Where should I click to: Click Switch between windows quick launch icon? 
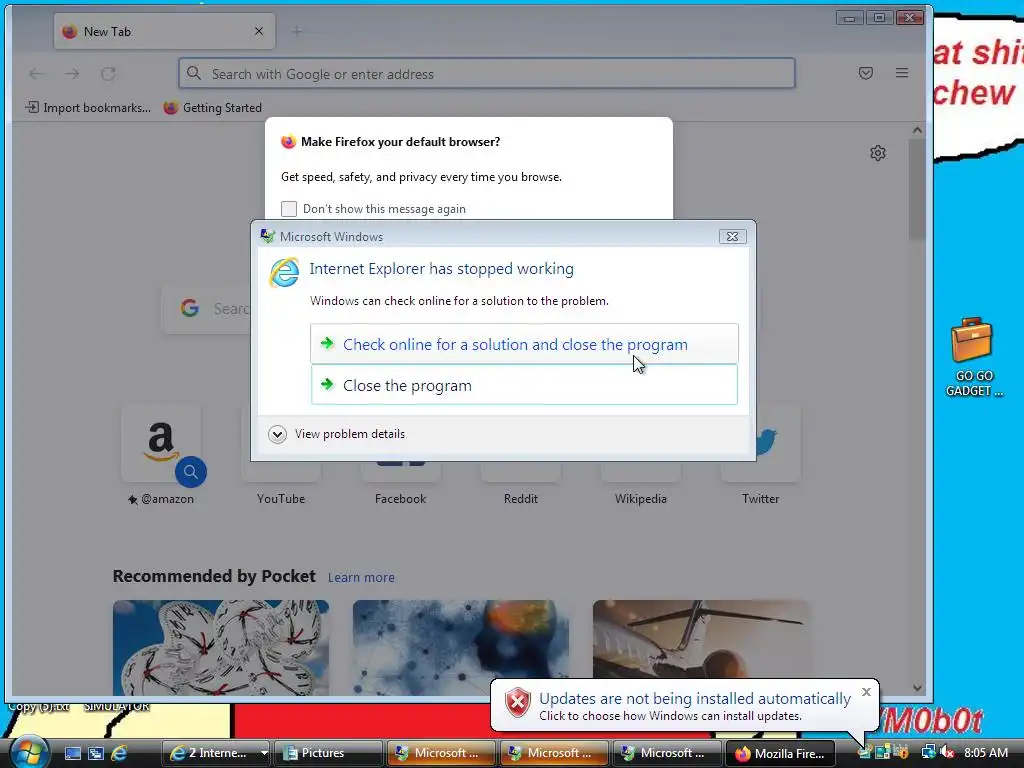pyautogui.click(x=95, y=753)
